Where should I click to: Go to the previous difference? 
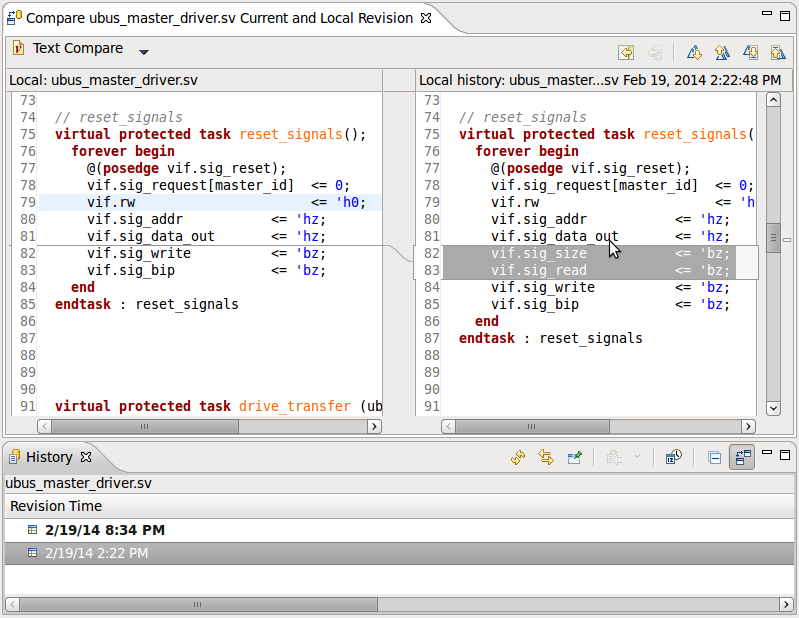pos(720,53)
